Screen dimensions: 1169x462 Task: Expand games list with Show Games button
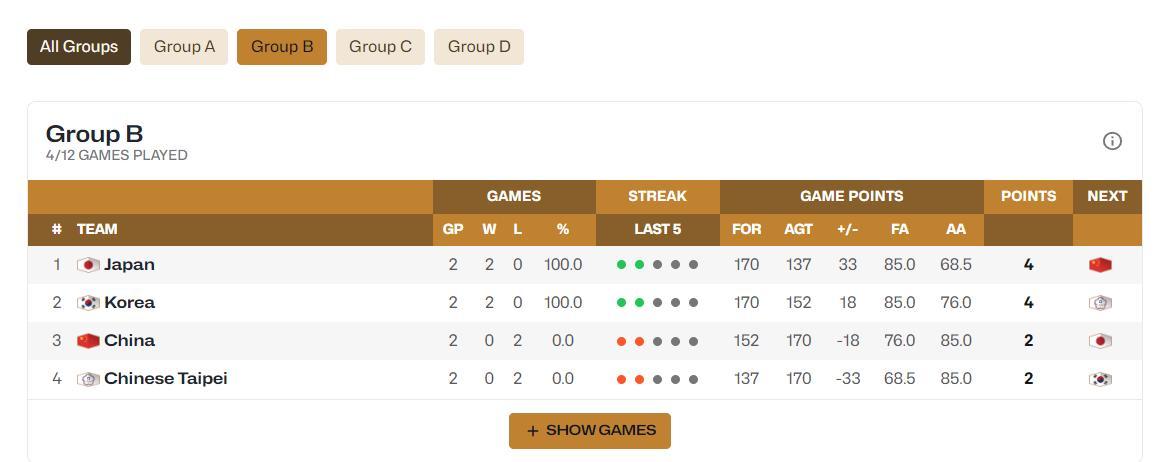pyautogui.click(x=590, y=431)
